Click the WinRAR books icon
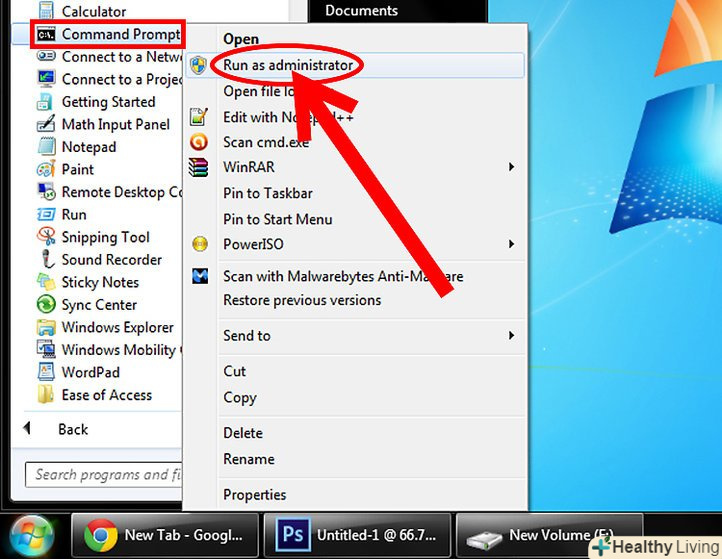 (198, 167)
